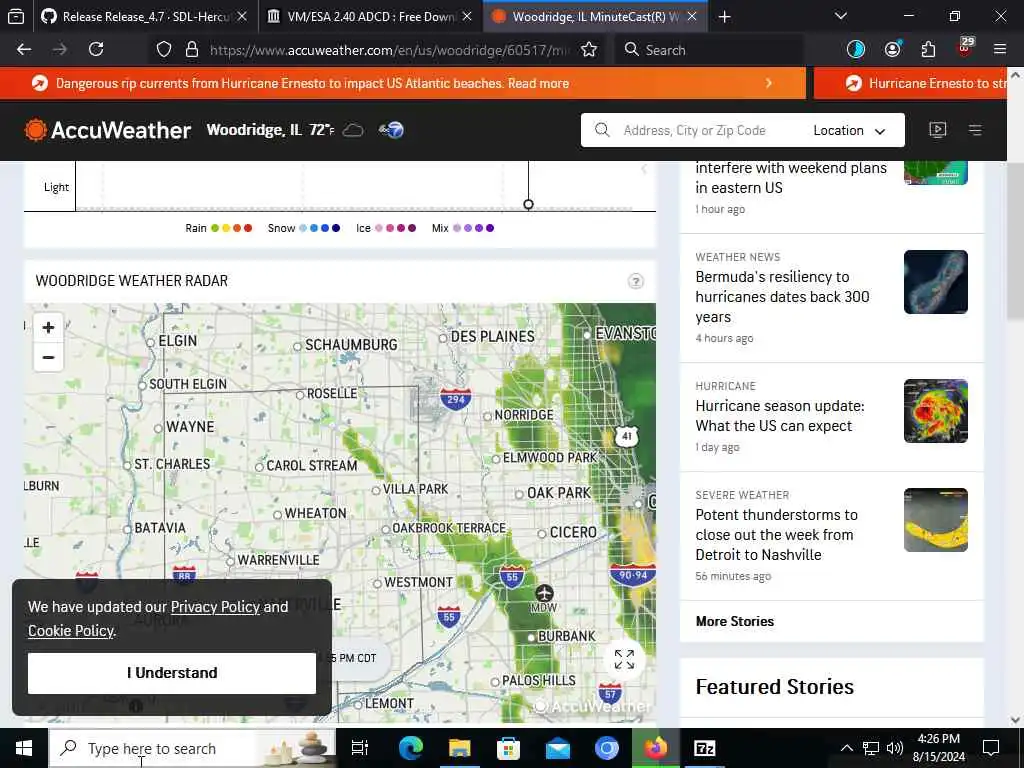Click the browser URL address bar
This screenshot has height=768, width=1024.
[x=389, y=50]
